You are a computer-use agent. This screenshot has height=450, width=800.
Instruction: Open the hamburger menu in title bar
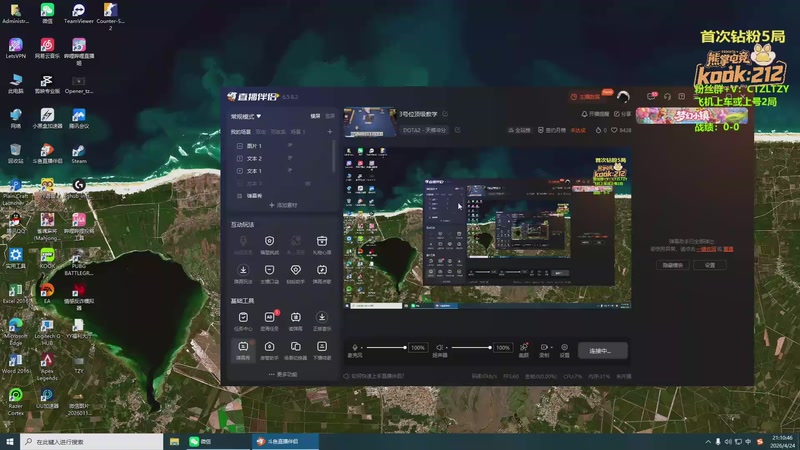click(697, 96)
